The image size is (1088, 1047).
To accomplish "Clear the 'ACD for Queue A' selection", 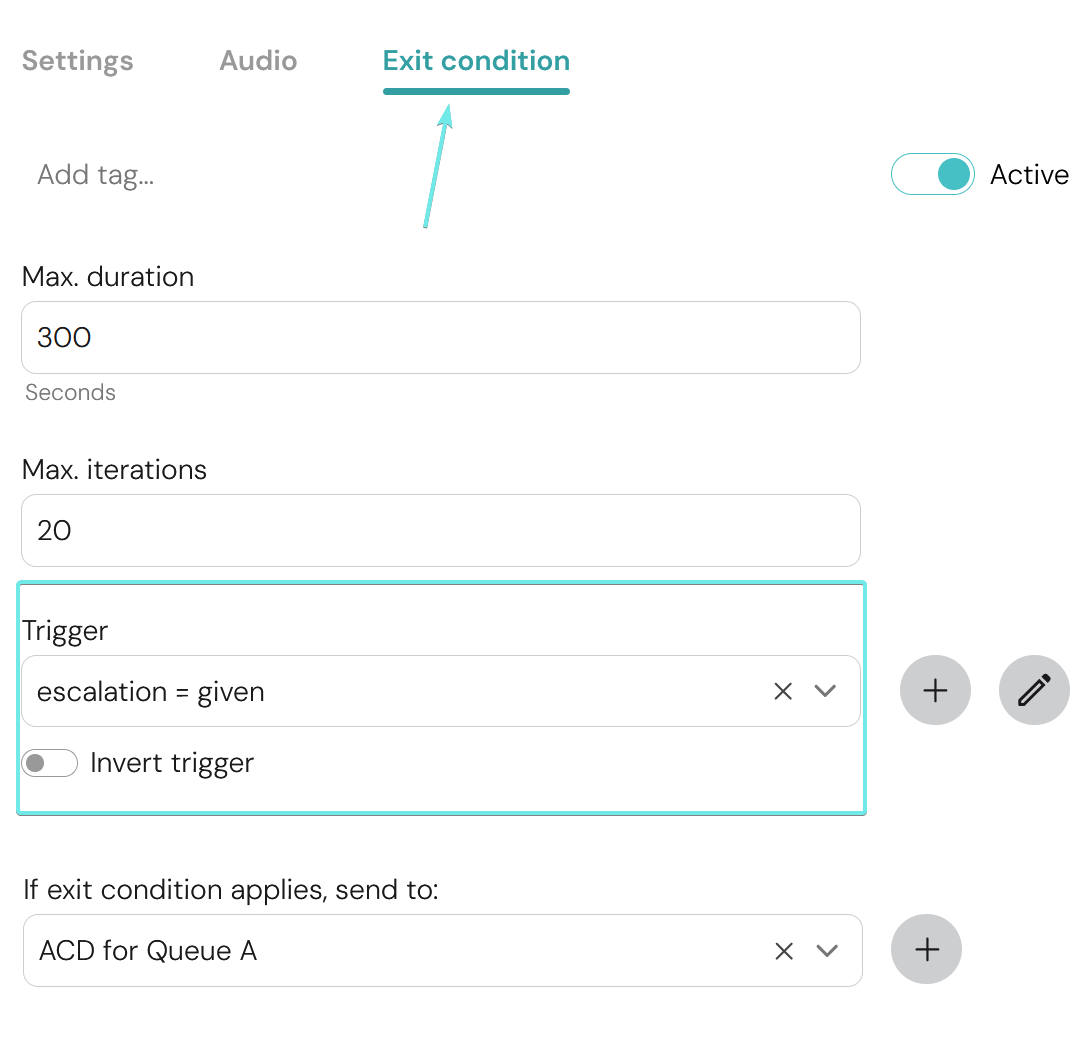I will click(x=784, y=951).
